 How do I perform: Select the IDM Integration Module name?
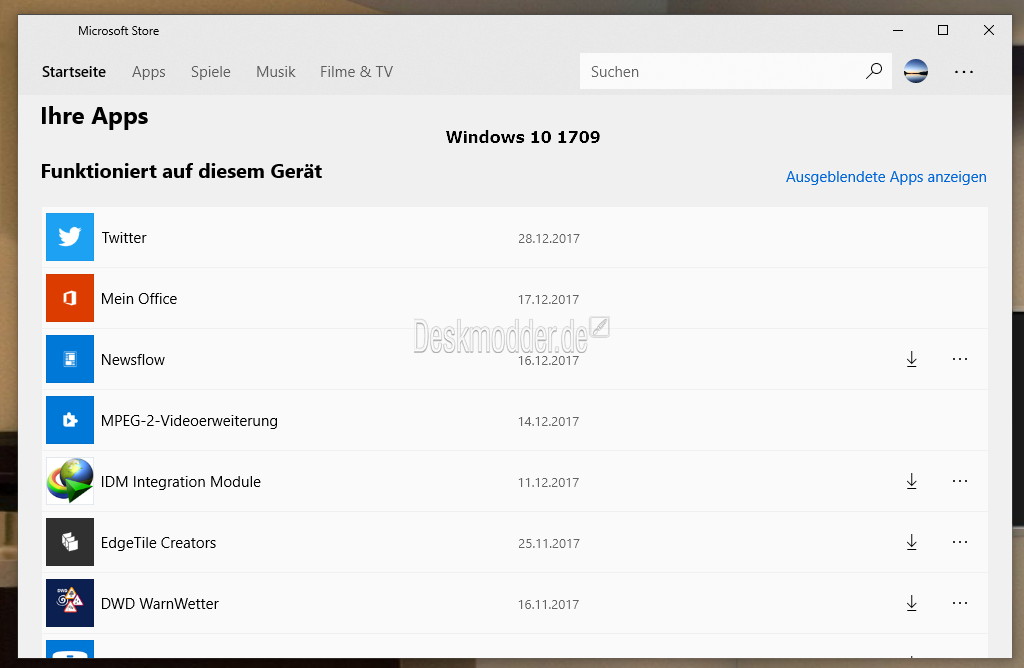coord(181,482)
